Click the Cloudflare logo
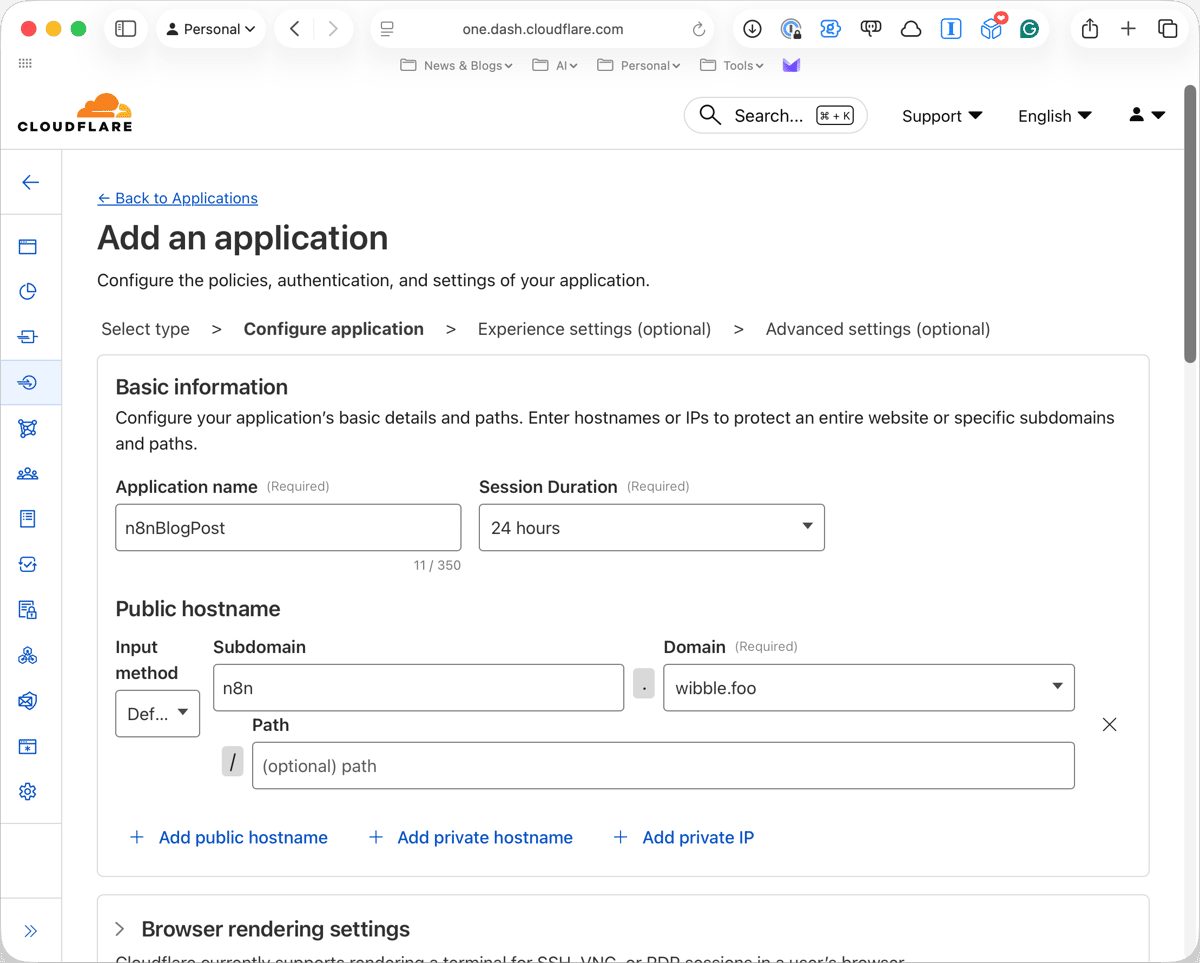This screenshot has height=963, width=1200. [x=74, y=112]
